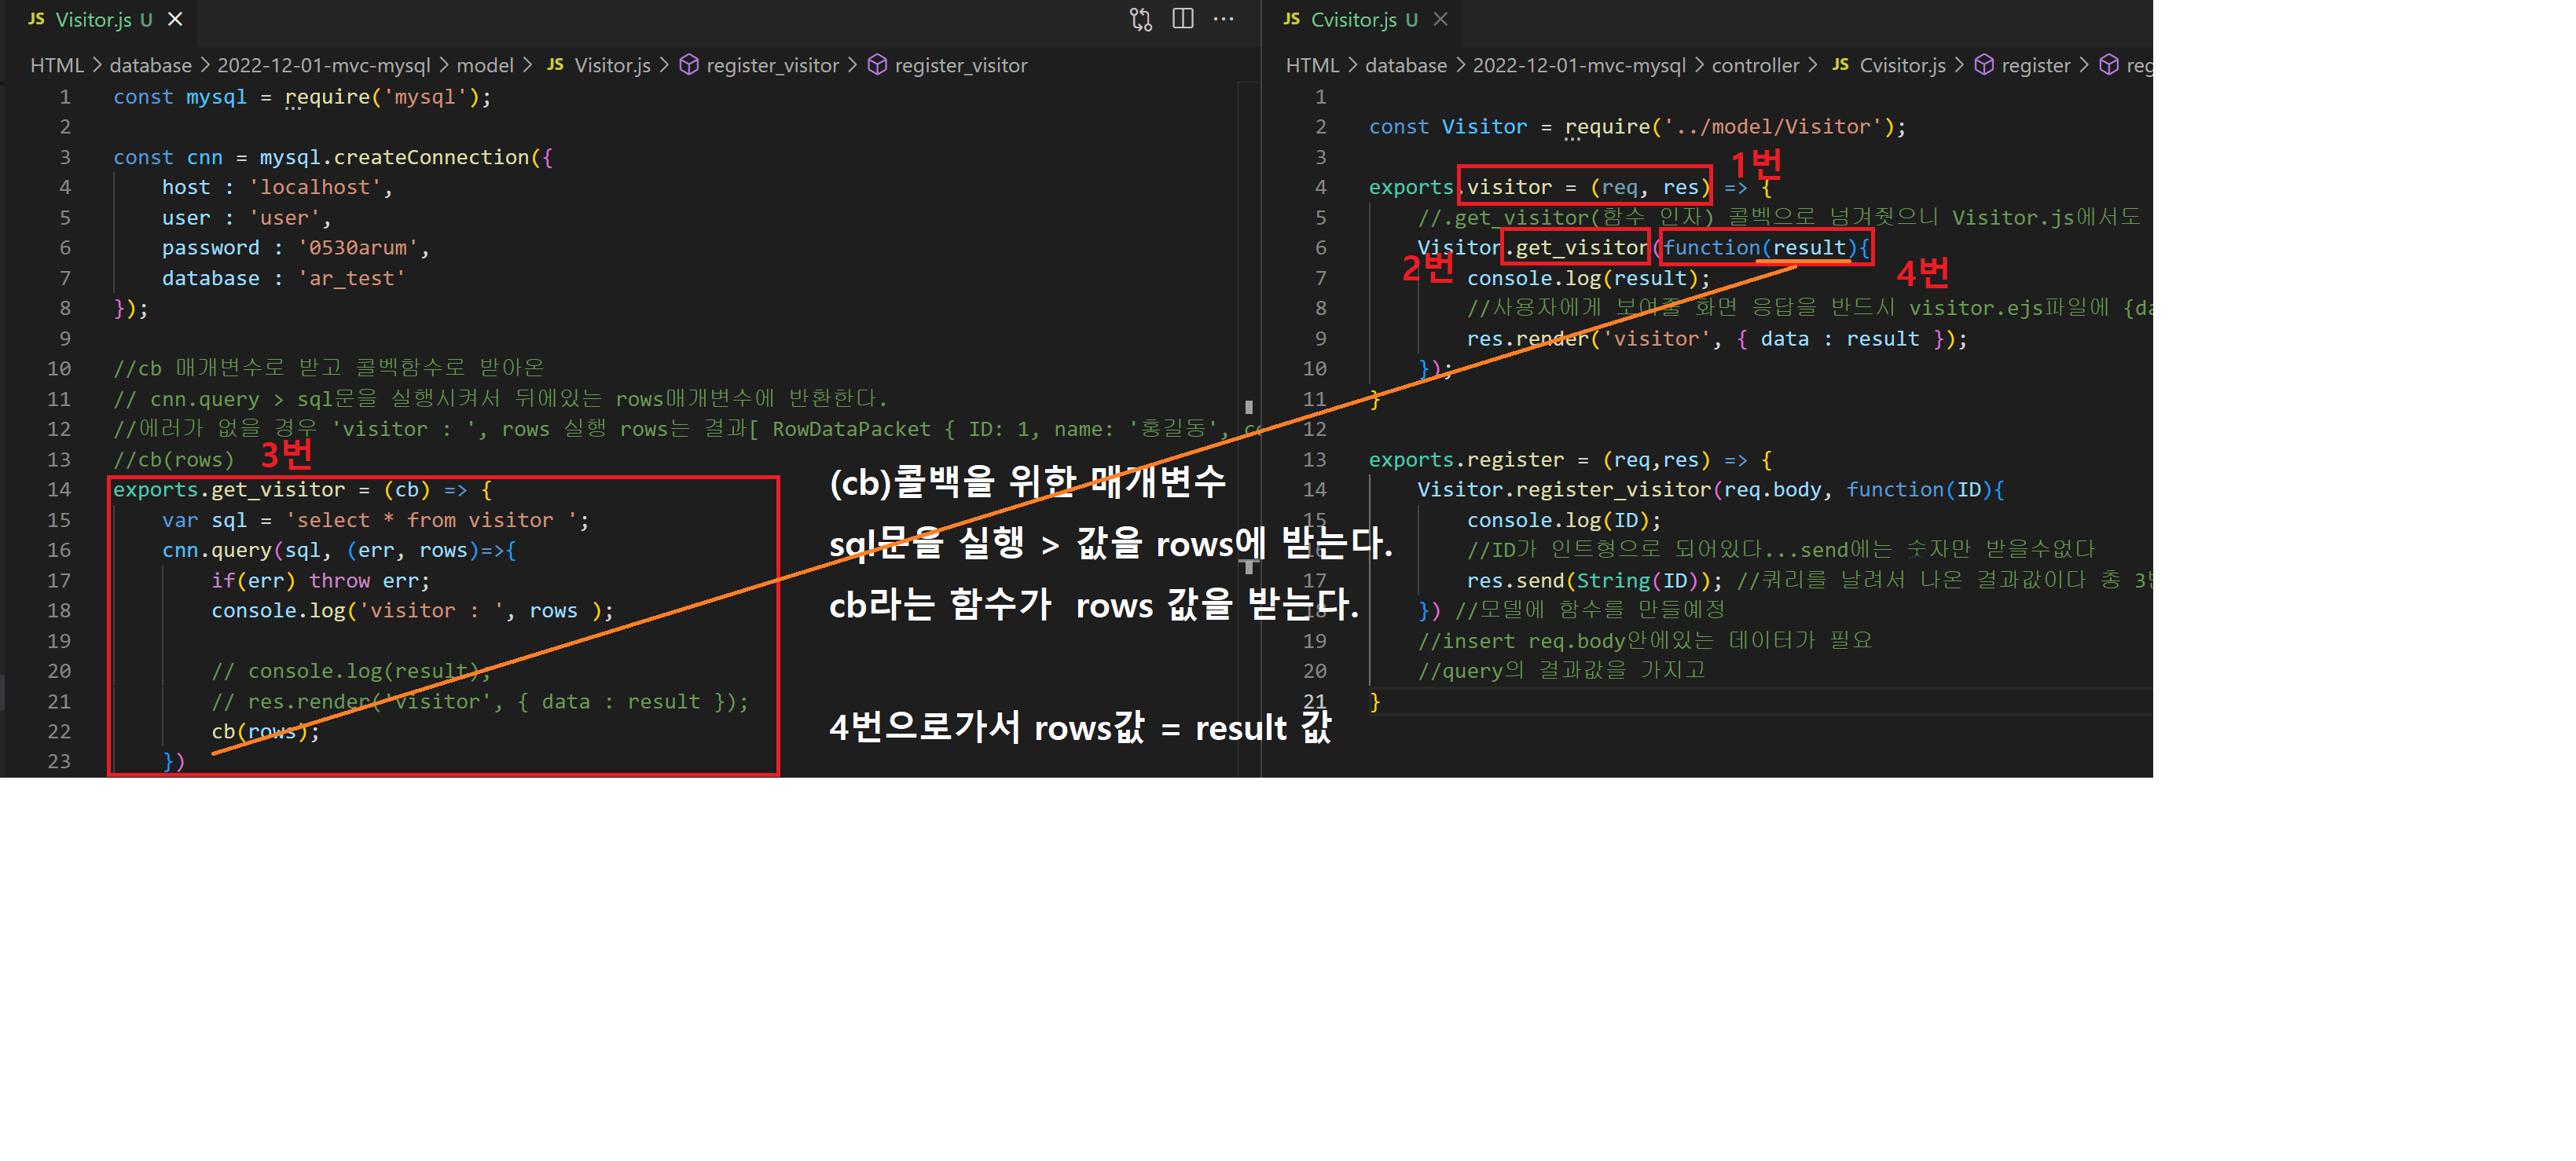The height and width of the screenshot is (1161, 2576).
Task: Close the Cvisitor.js editor tab
Action: tap(1440, 19)
